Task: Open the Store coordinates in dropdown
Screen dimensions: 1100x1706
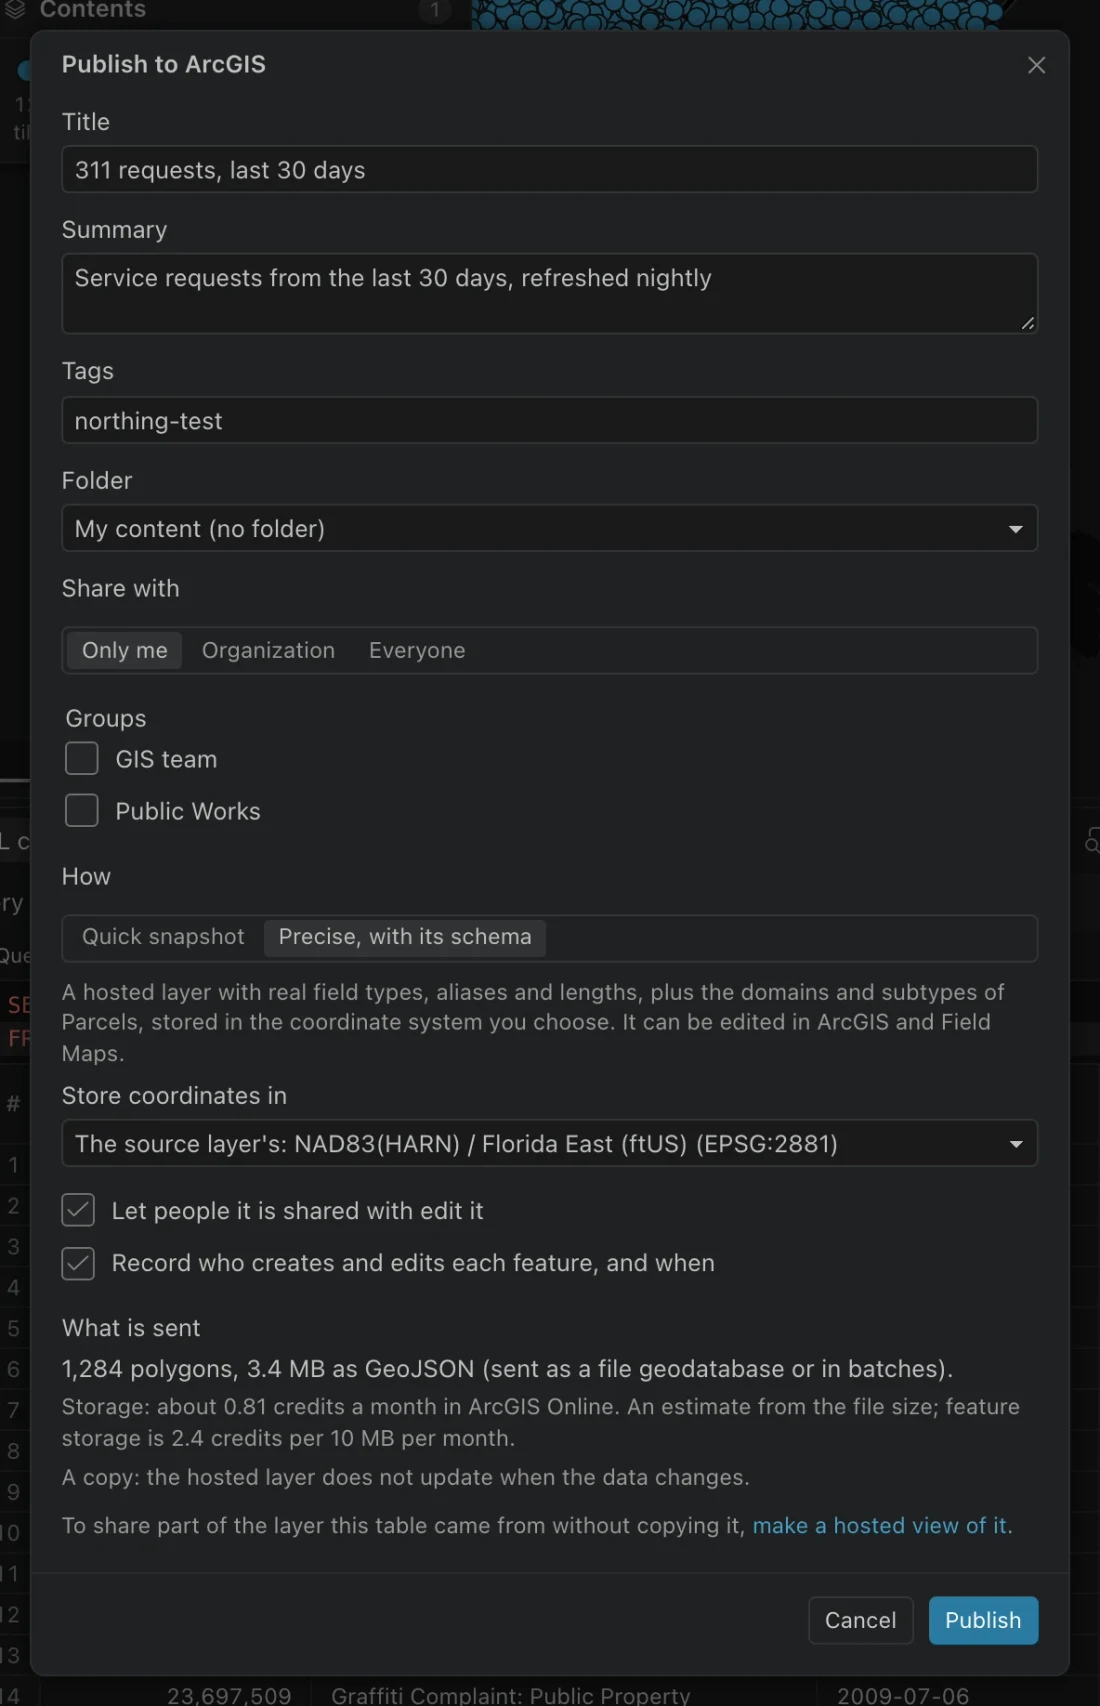Action: 549,1143
